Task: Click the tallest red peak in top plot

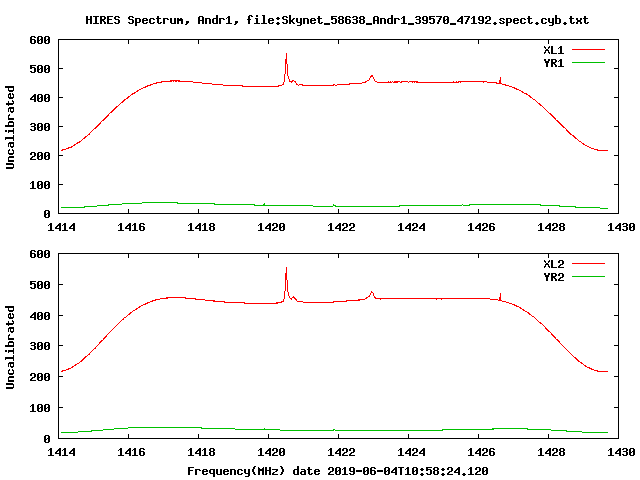Action: click(286, 55)
